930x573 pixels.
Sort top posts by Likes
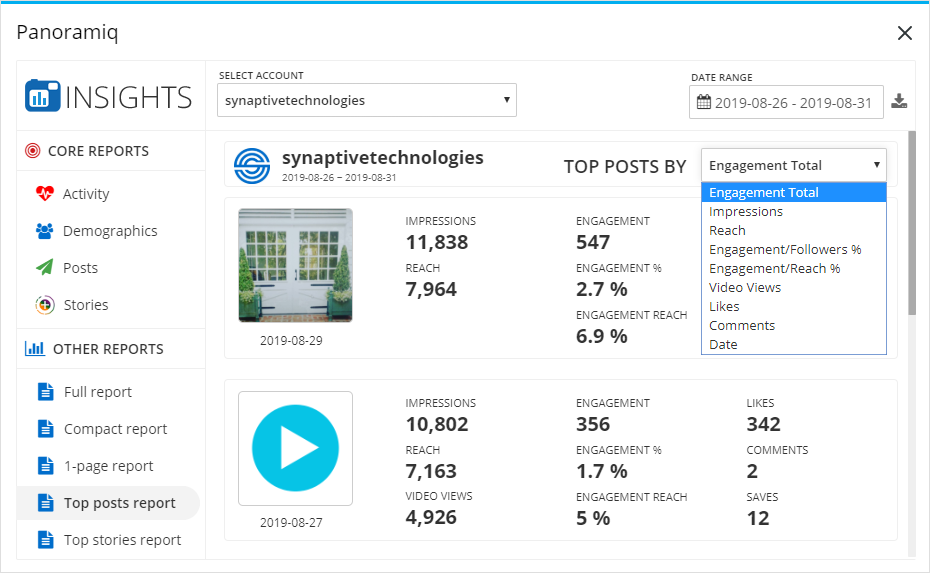[x=794, y=306]
